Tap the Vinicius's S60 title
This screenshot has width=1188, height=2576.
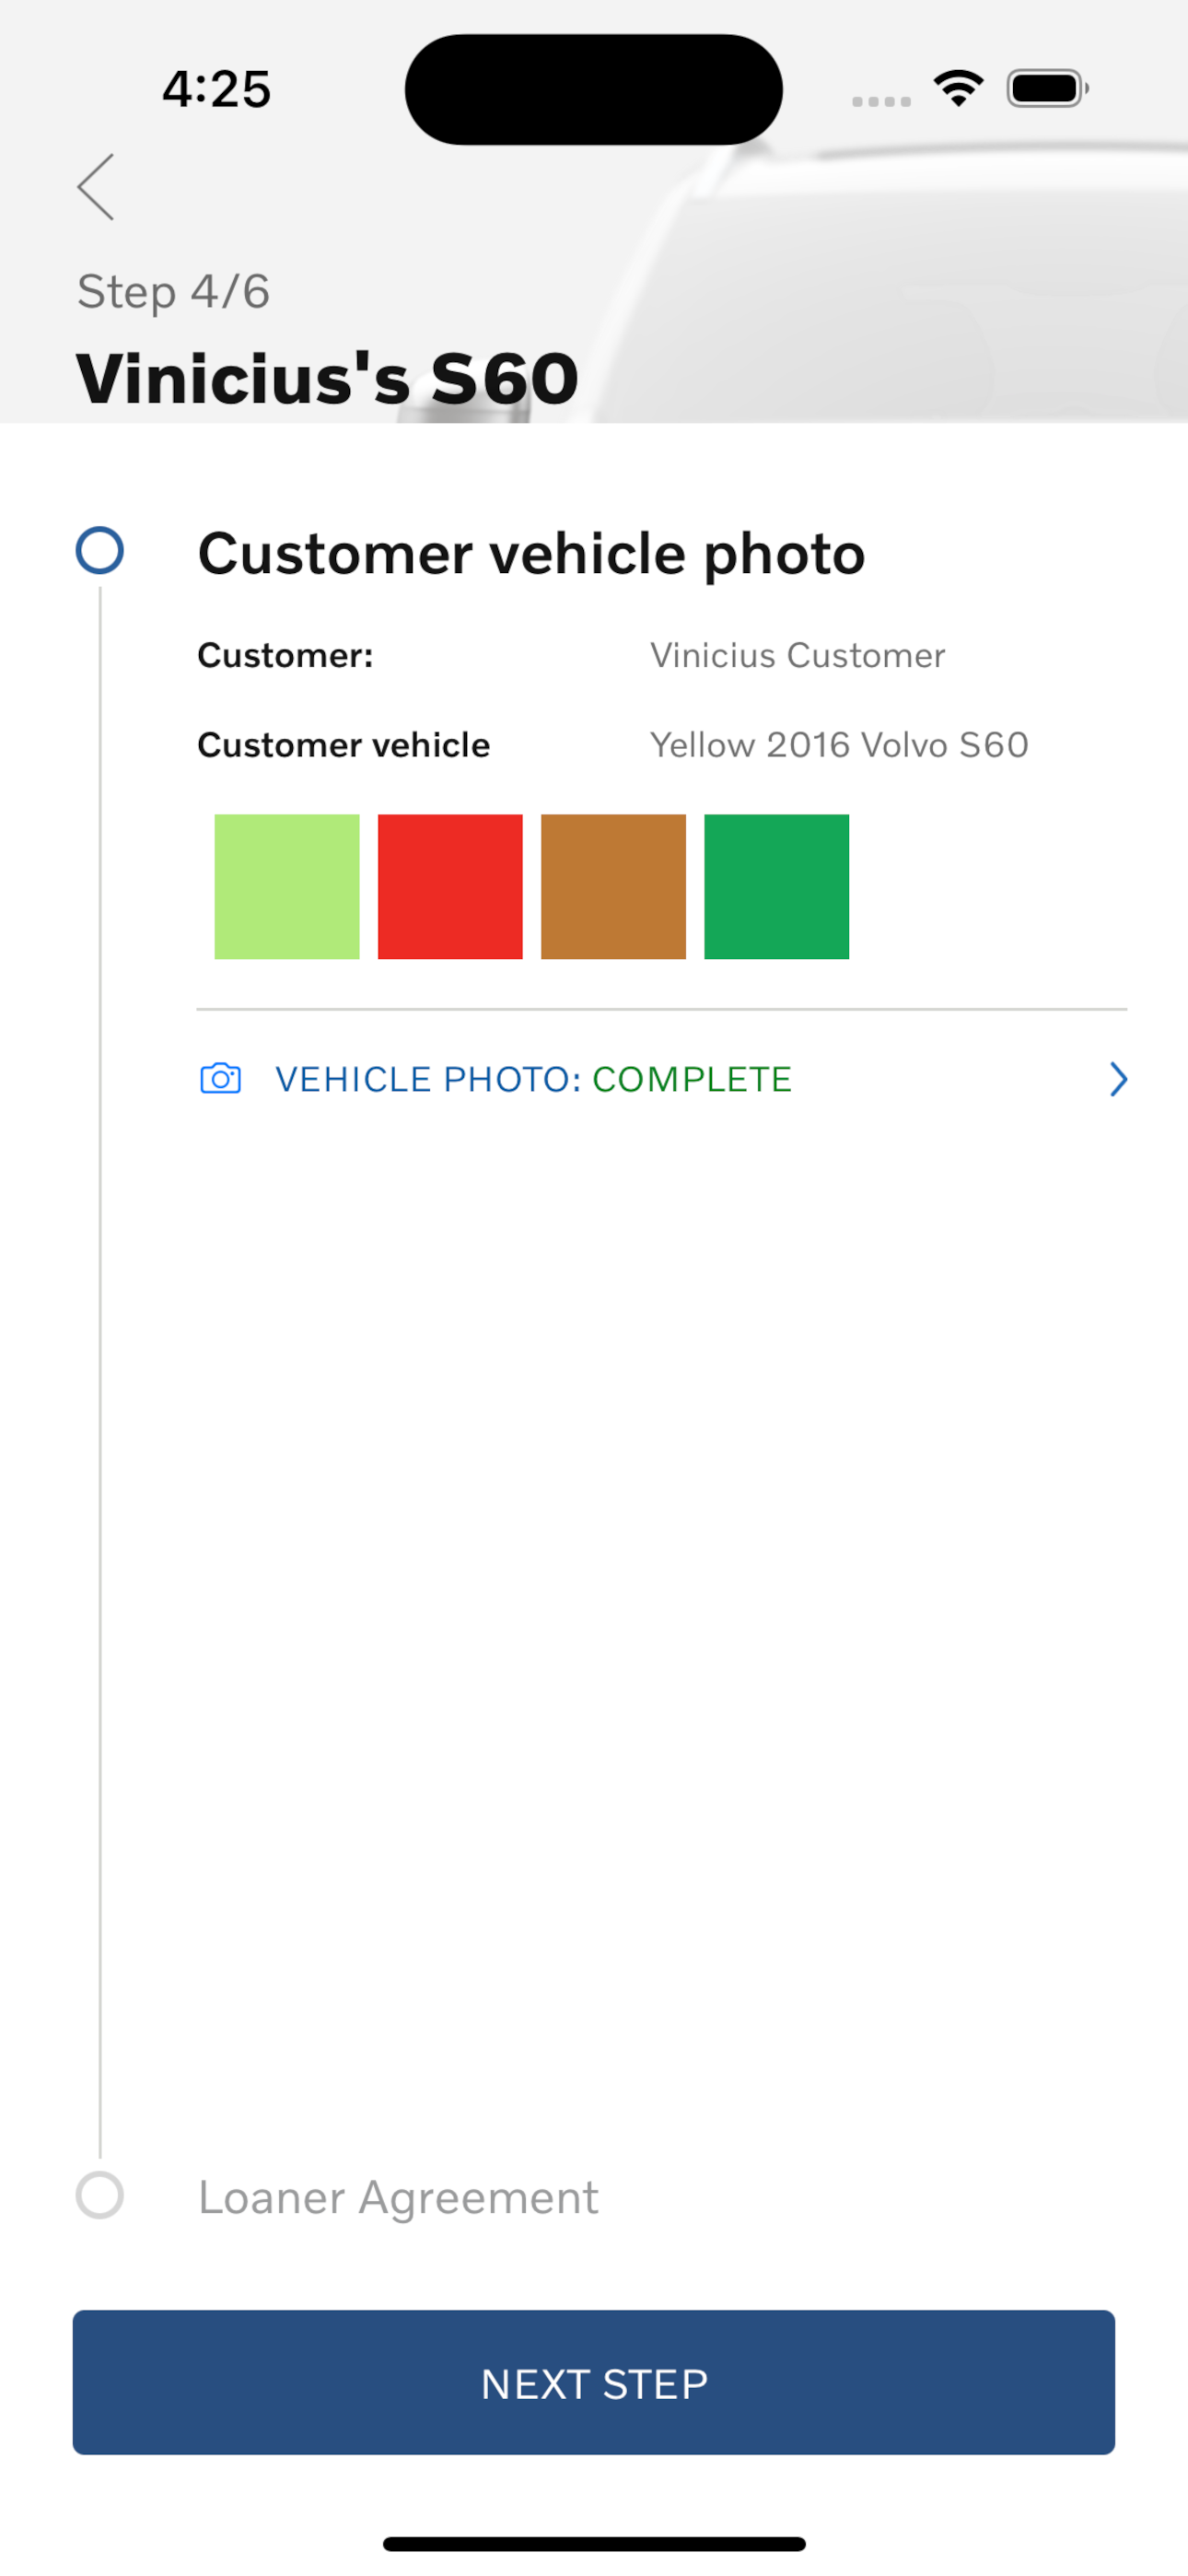pos(328,379)
